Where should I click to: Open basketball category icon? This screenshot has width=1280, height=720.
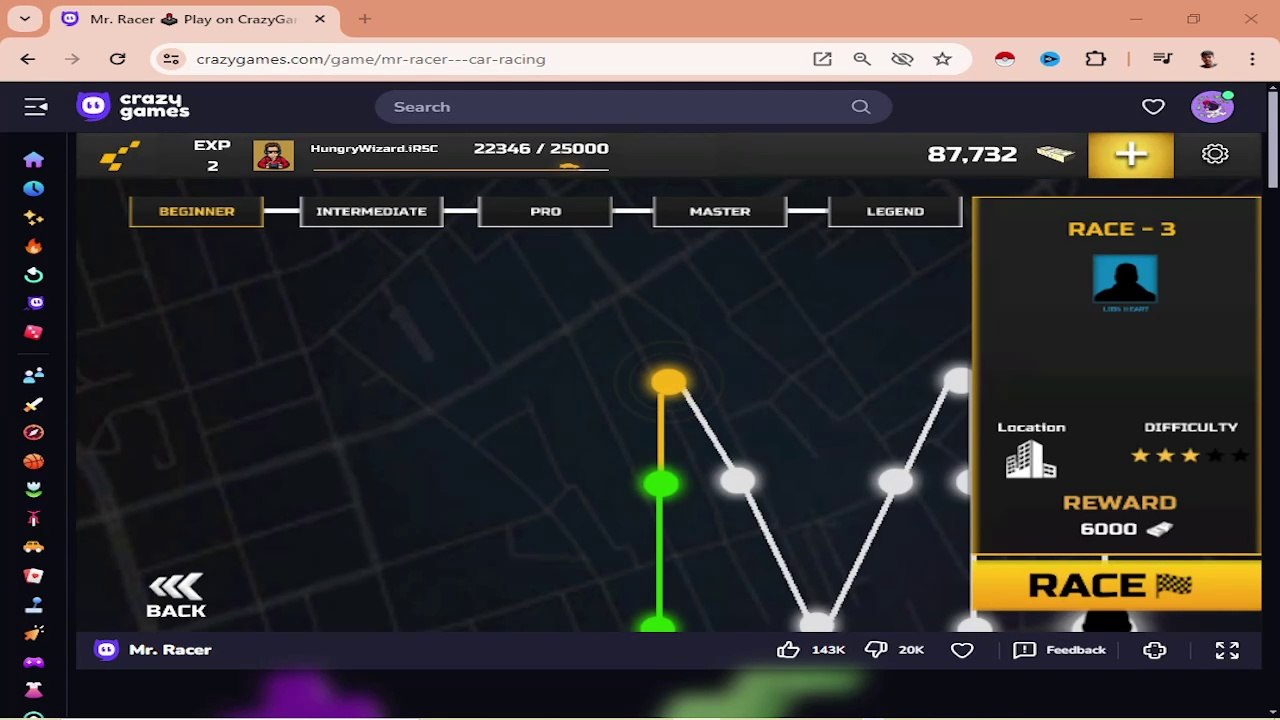[x=34, y=461]
